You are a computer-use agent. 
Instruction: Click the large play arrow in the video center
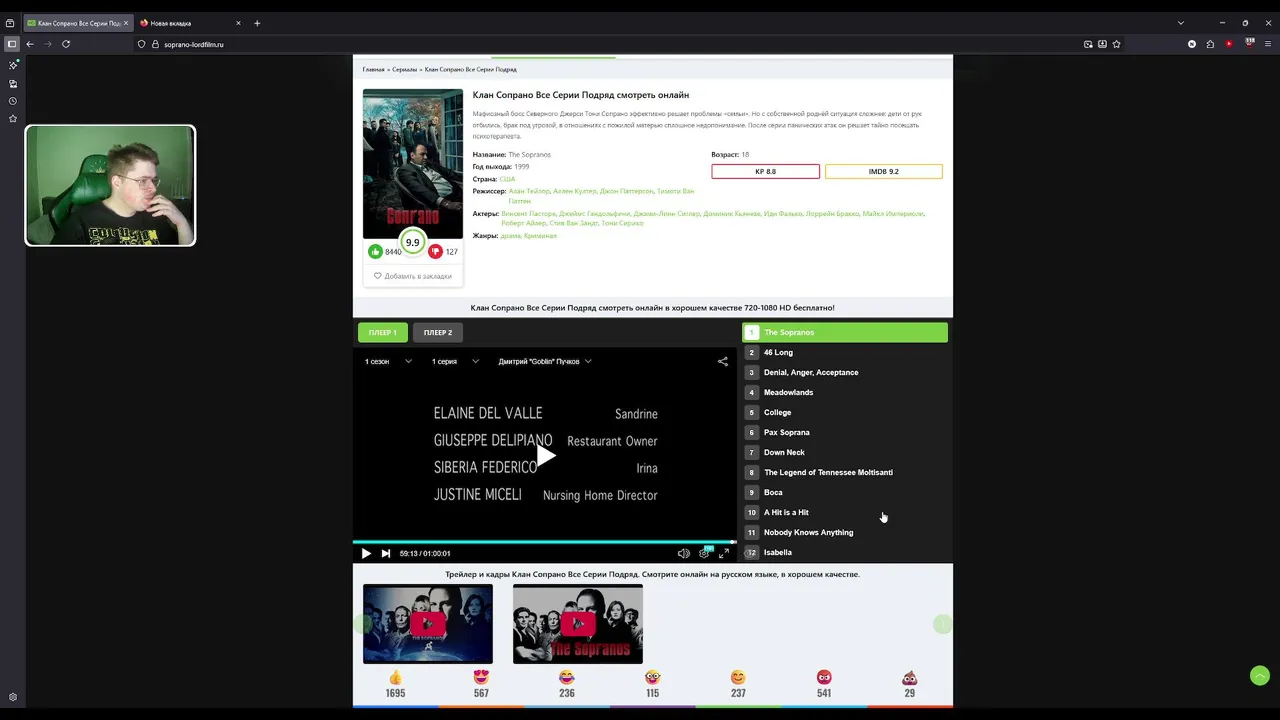click(x=545, y=456)
